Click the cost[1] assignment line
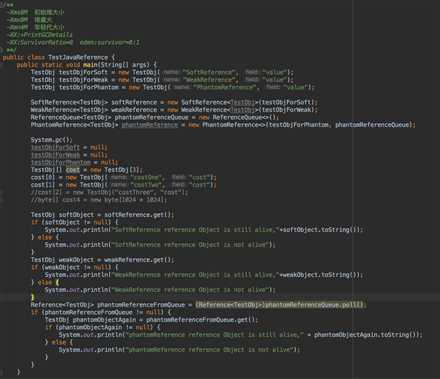This screenshot has height=379, width=440. [x=123, y=185]
